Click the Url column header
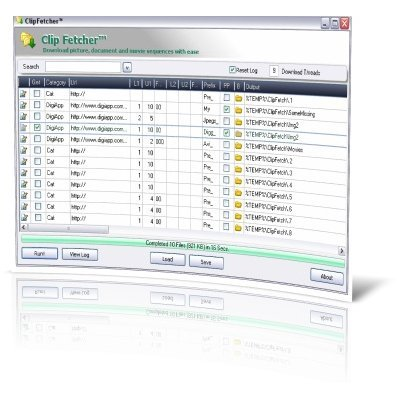This screenshot has height=400, width=400. point(99,83)
